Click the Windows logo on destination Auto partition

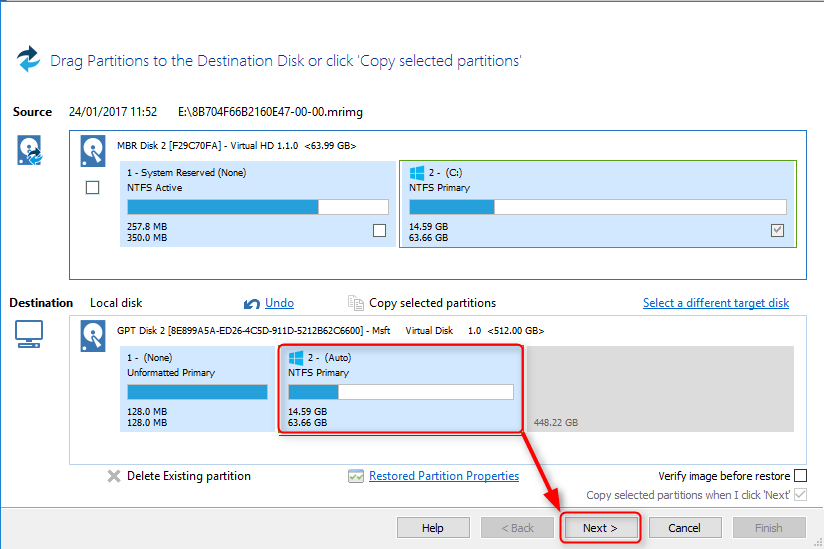296,358
